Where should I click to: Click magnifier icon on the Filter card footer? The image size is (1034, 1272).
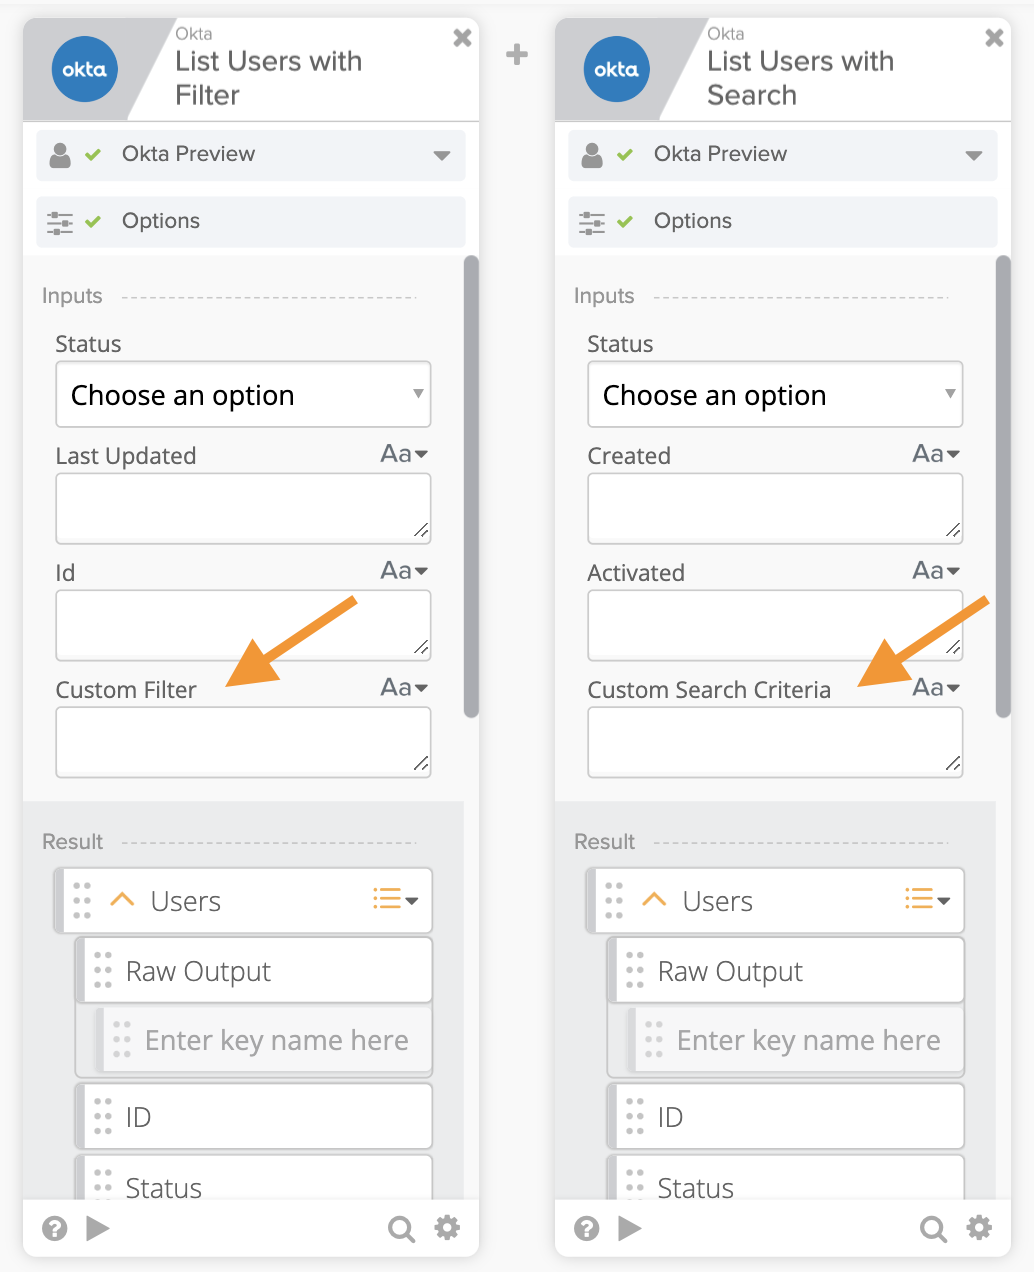pos(401,1228)
